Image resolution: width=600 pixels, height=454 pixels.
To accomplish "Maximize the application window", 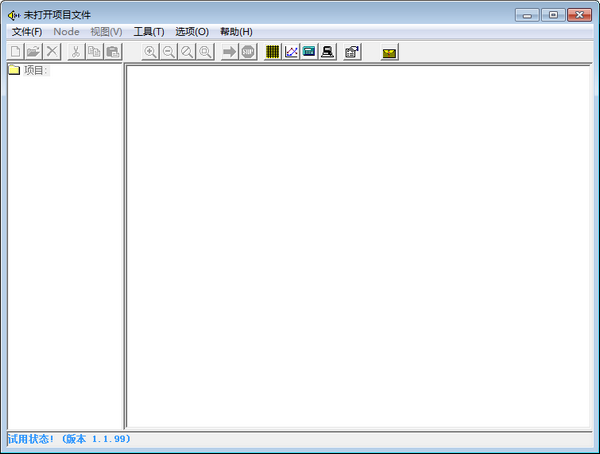I will (553, 14).
